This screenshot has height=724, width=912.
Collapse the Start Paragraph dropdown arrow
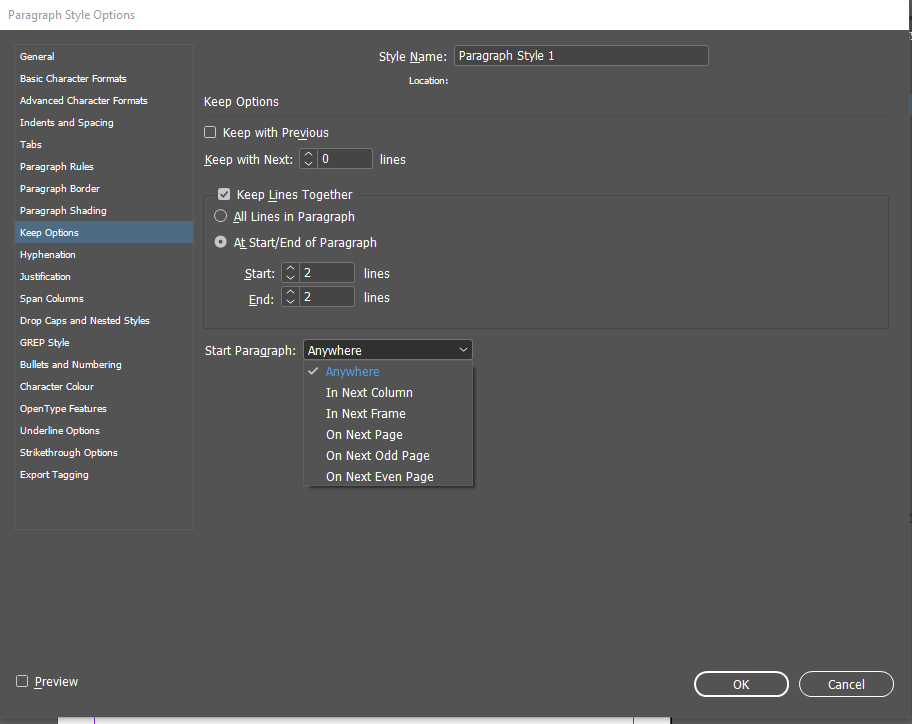pyautogui.click(x=463, y=350)
